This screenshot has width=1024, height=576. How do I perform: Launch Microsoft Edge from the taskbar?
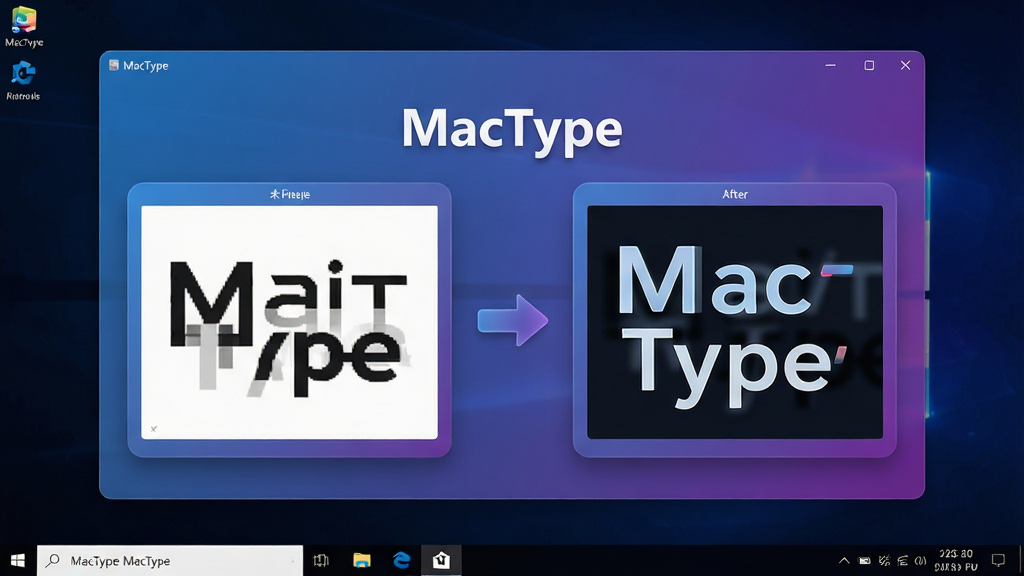point(402,560)
